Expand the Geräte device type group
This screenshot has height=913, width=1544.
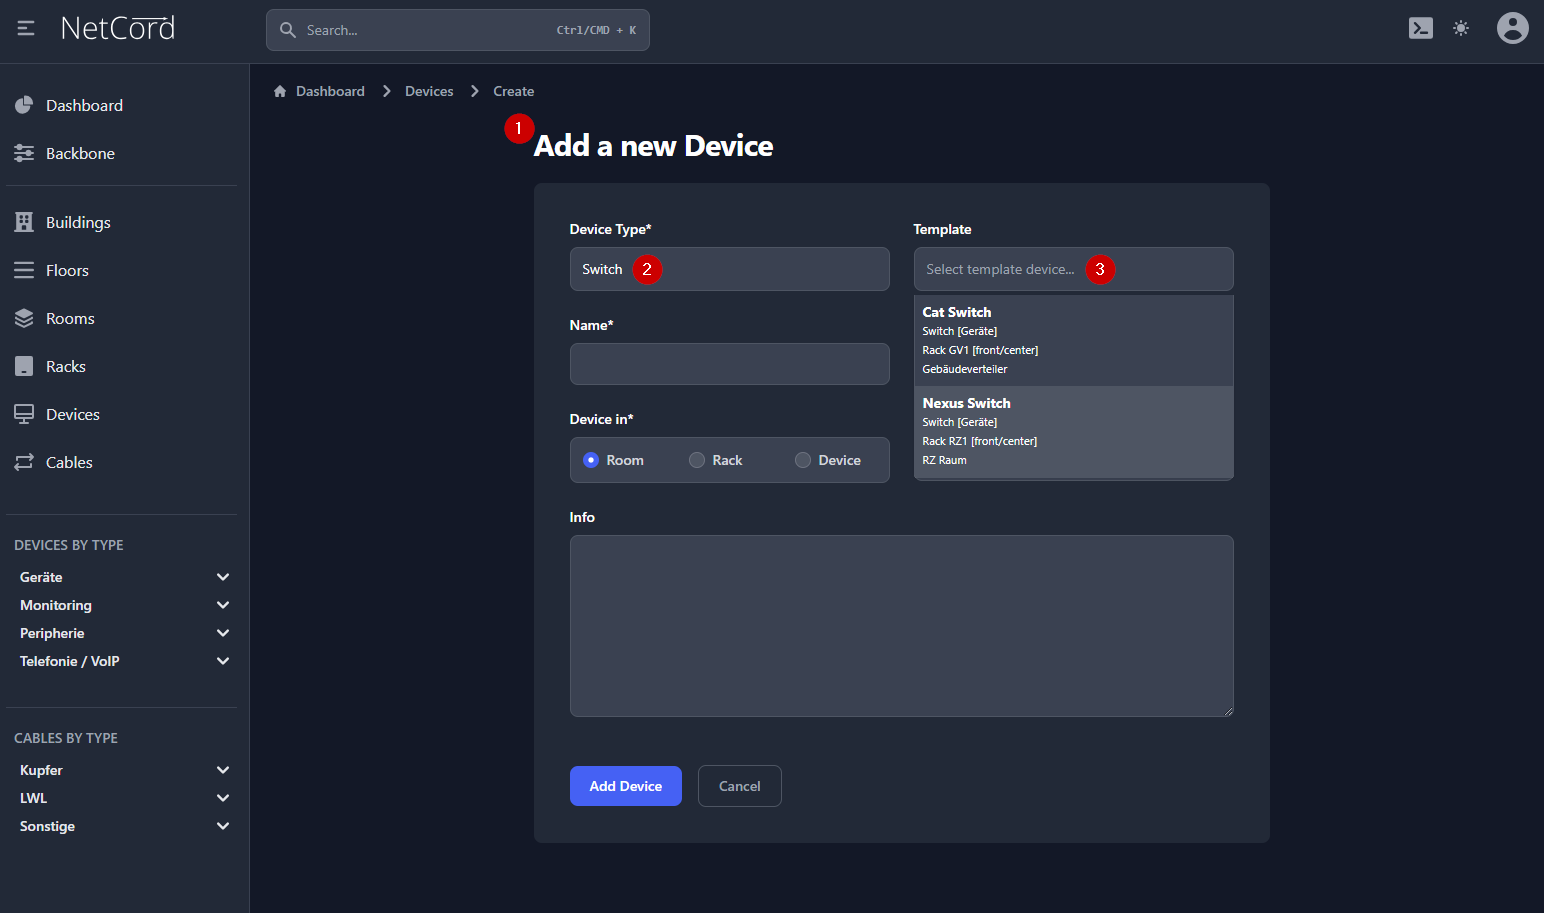pos(223,577)
